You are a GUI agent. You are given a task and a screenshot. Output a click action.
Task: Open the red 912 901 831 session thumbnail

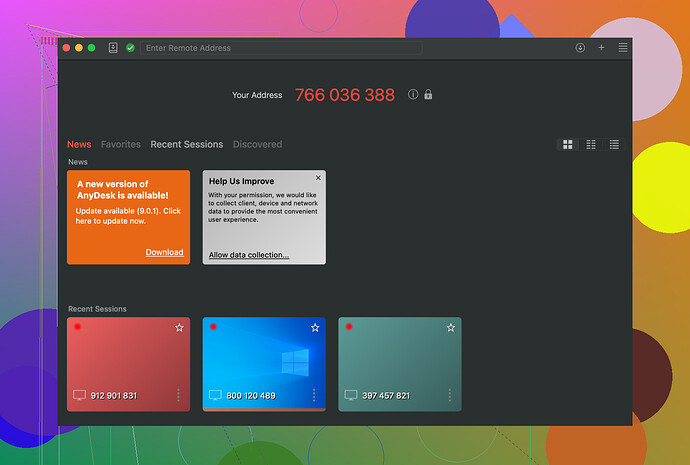click(128, 364)
